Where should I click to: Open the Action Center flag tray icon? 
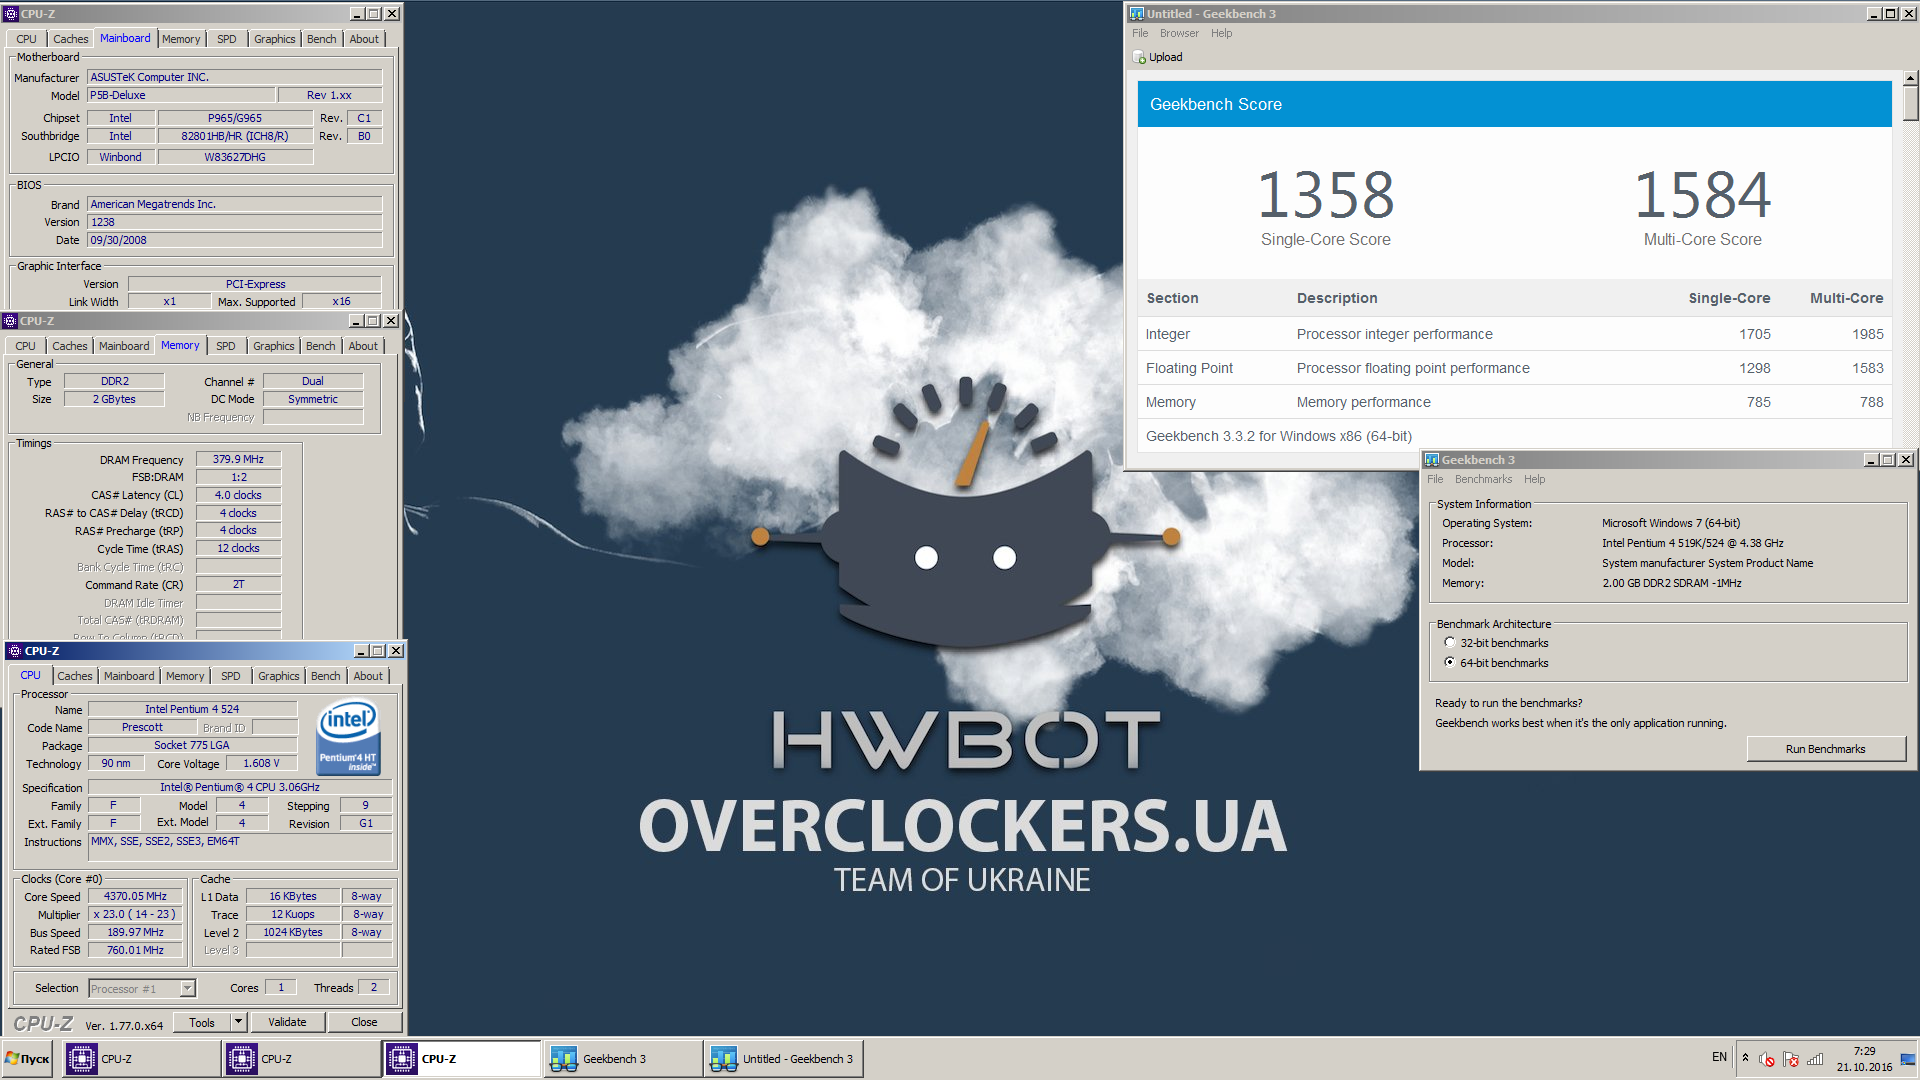coord(1791,1059)
